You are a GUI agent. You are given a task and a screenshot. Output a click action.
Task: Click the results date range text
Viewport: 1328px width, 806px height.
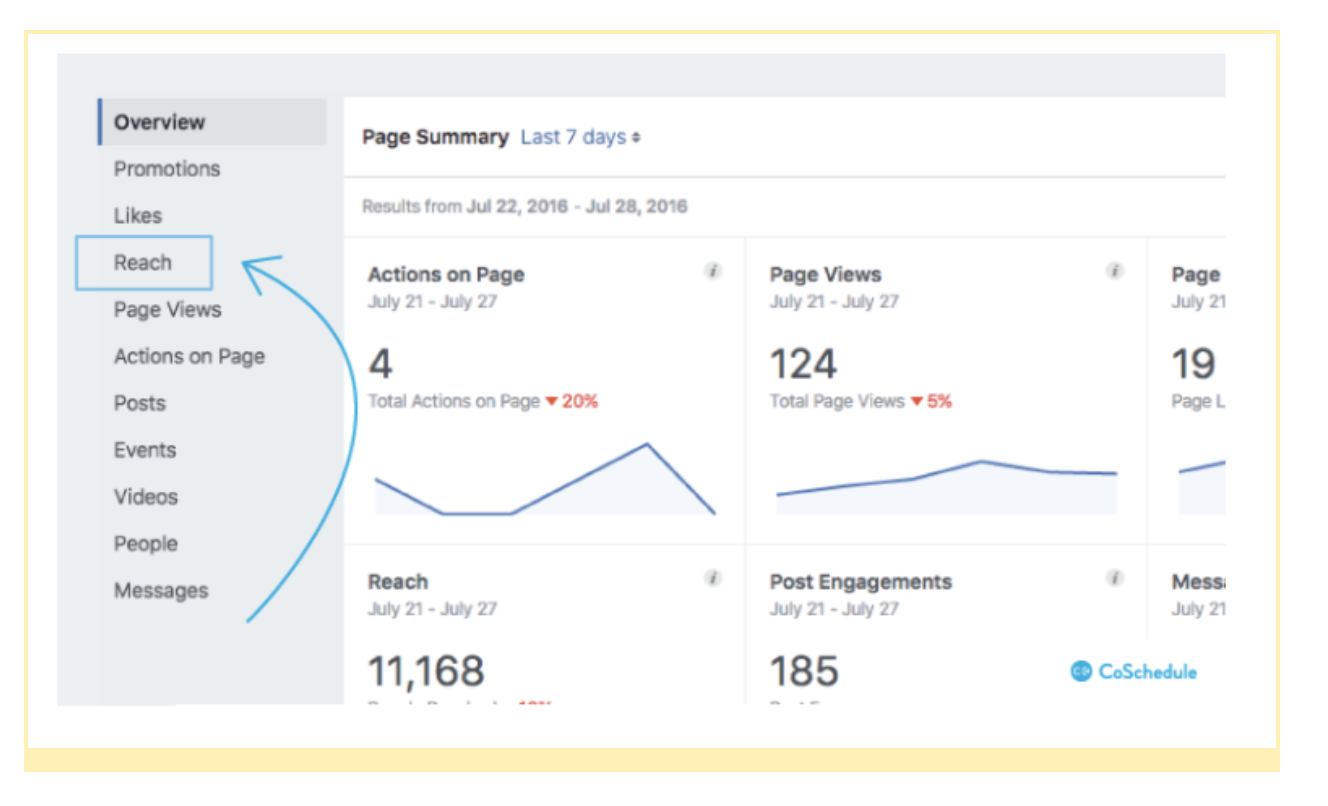point(525,207)
